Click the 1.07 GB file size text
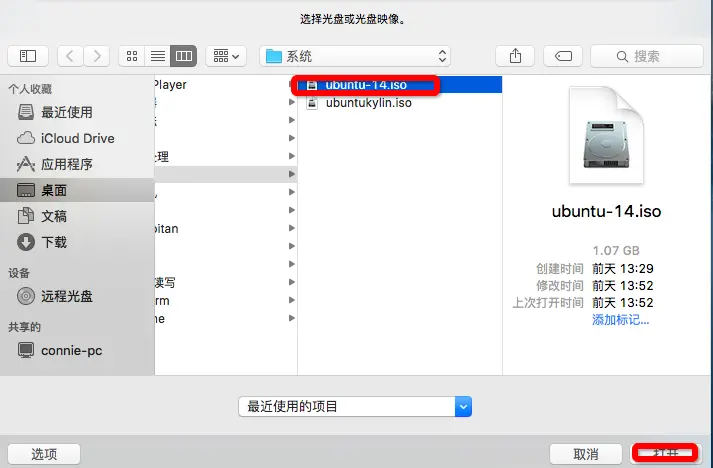The image size is (713, 468). tap(616, 251)
